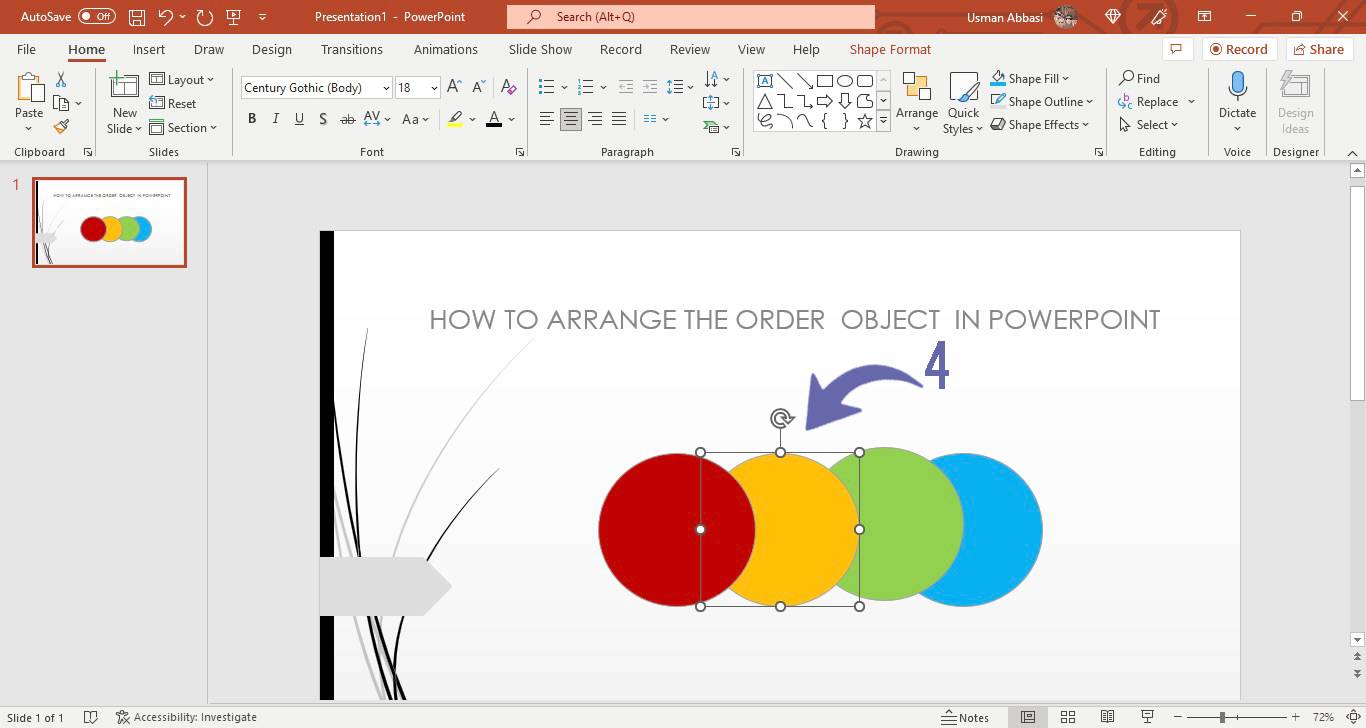1366x728 pixels.
Task: Select the rectangle shape in gallery
Action: pos(824,81)
